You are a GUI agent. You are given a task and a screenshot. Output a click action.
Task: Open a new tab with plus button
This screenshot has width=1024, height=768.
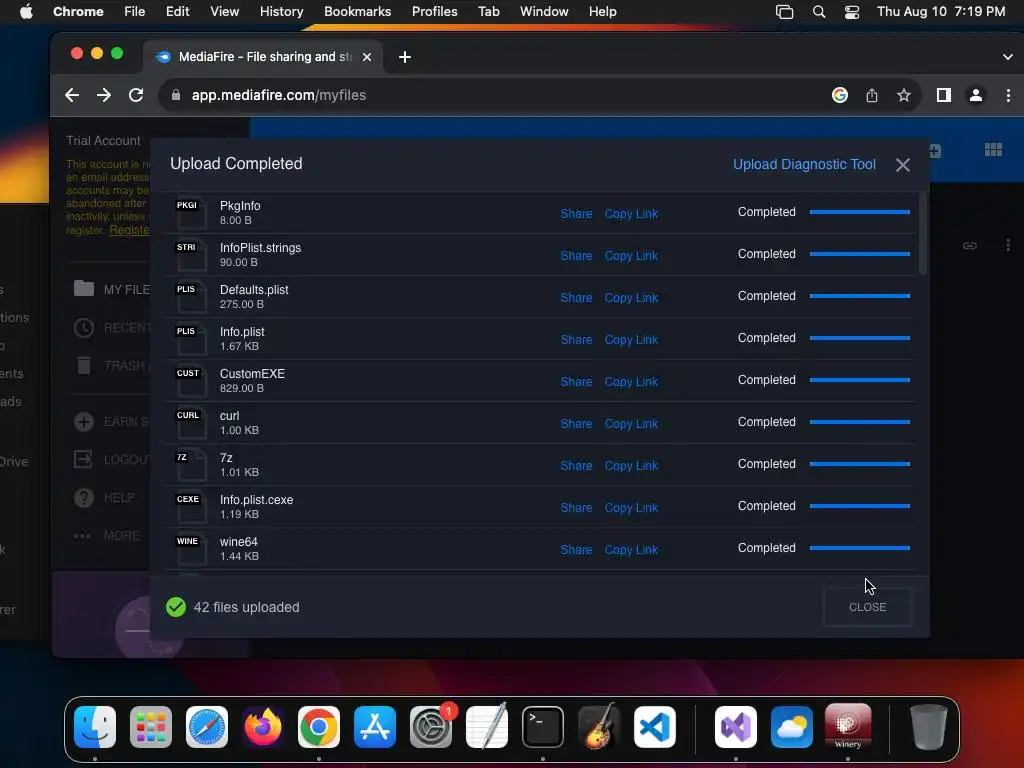pos(405,57)
